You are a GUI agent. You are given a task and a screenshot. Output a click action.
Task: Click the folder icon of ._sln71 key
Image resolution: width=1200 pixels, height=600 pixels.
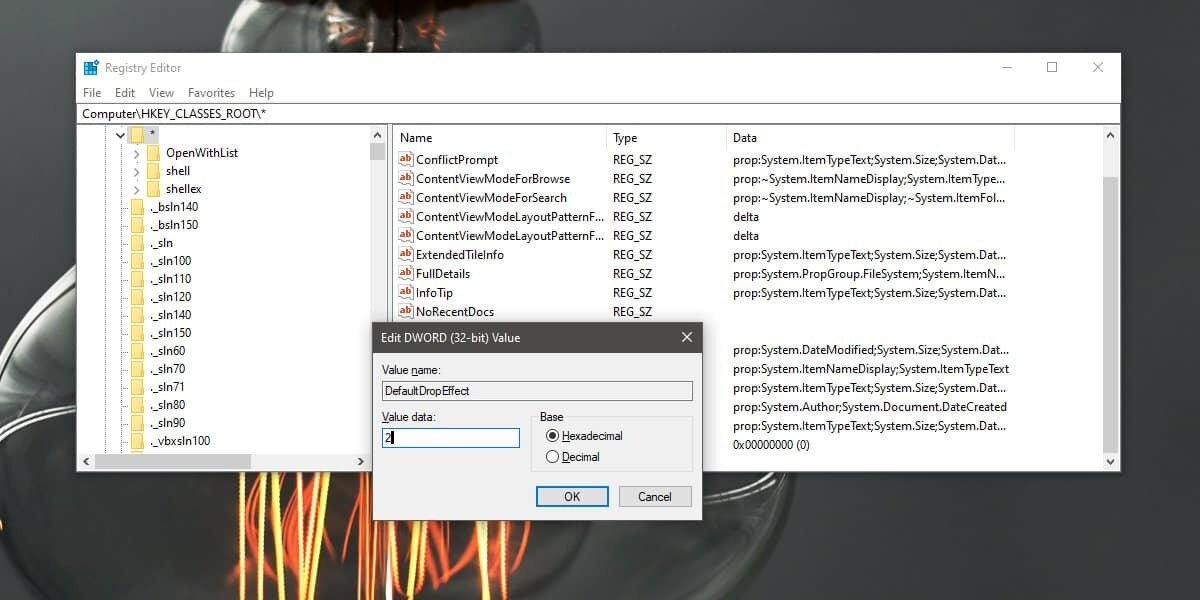coord(137,387)
